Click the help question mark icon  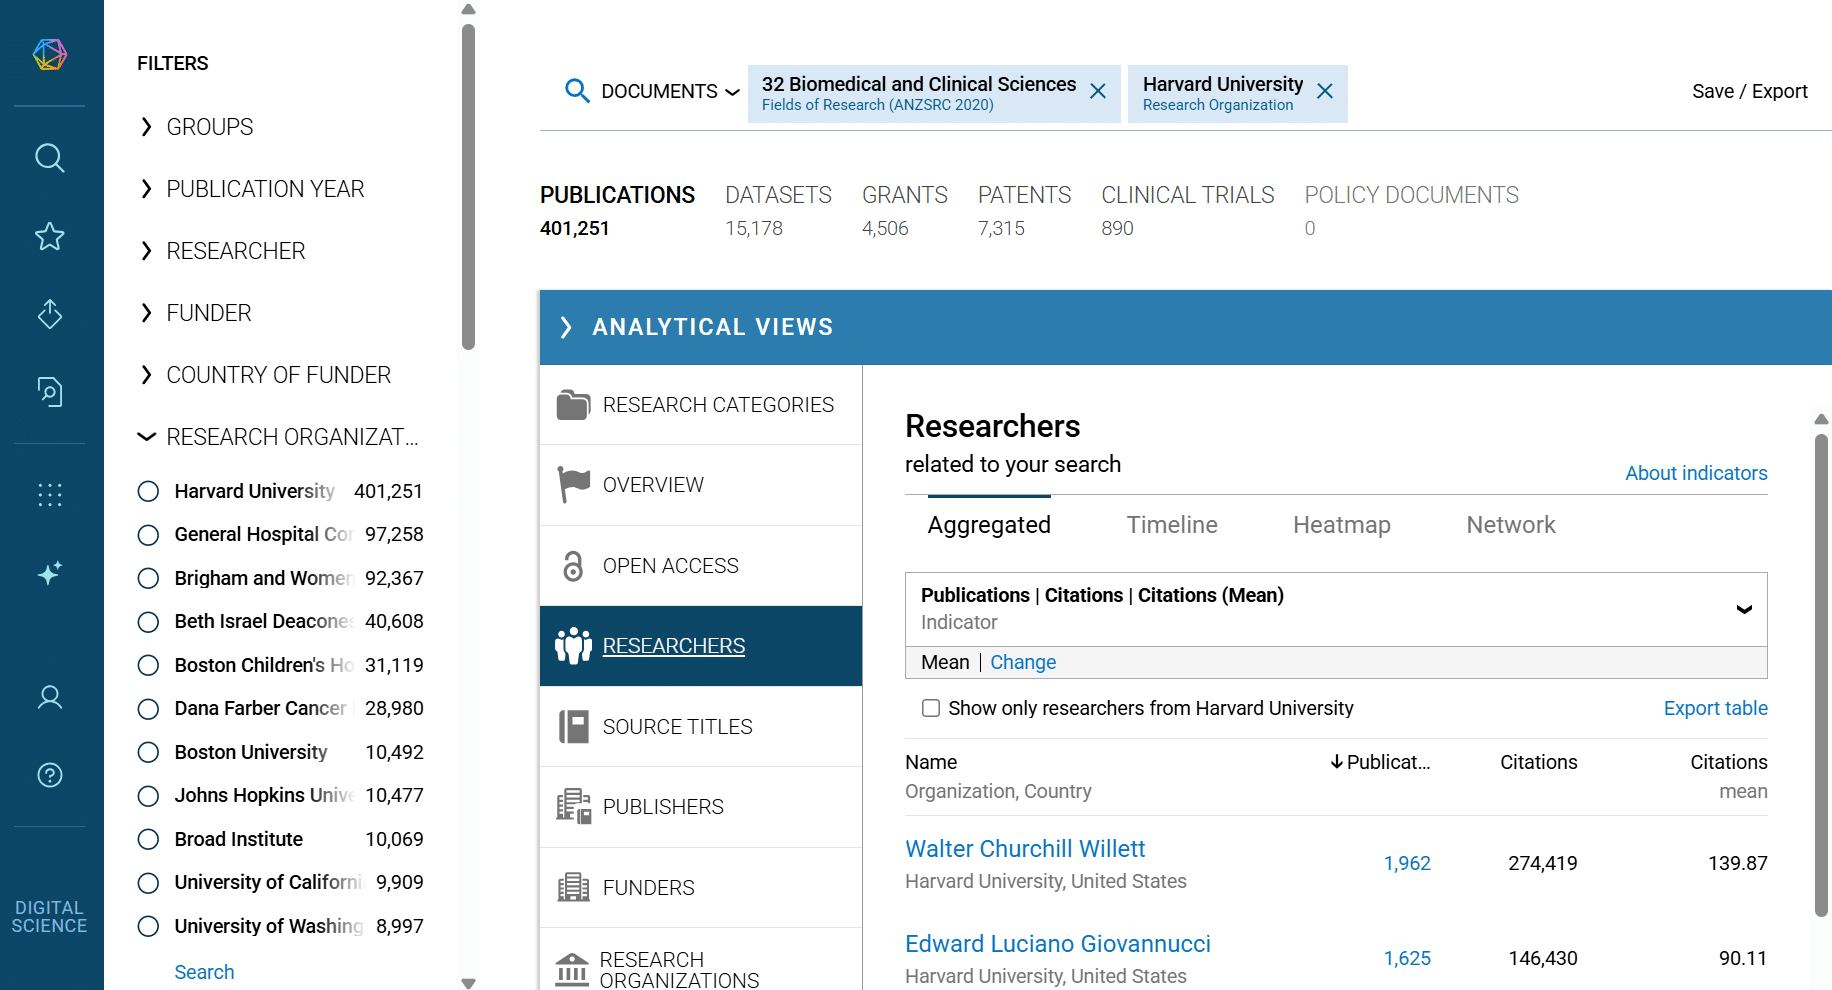[50, 775]
